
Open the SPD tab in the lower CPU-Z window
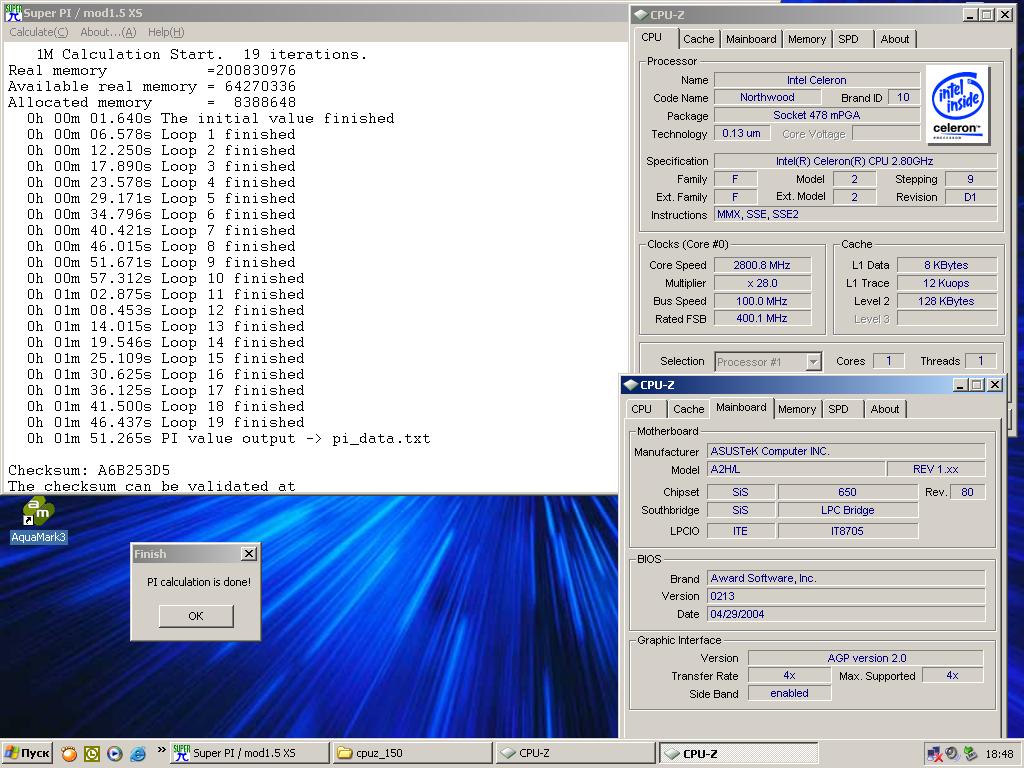click(x=839, y=409)
